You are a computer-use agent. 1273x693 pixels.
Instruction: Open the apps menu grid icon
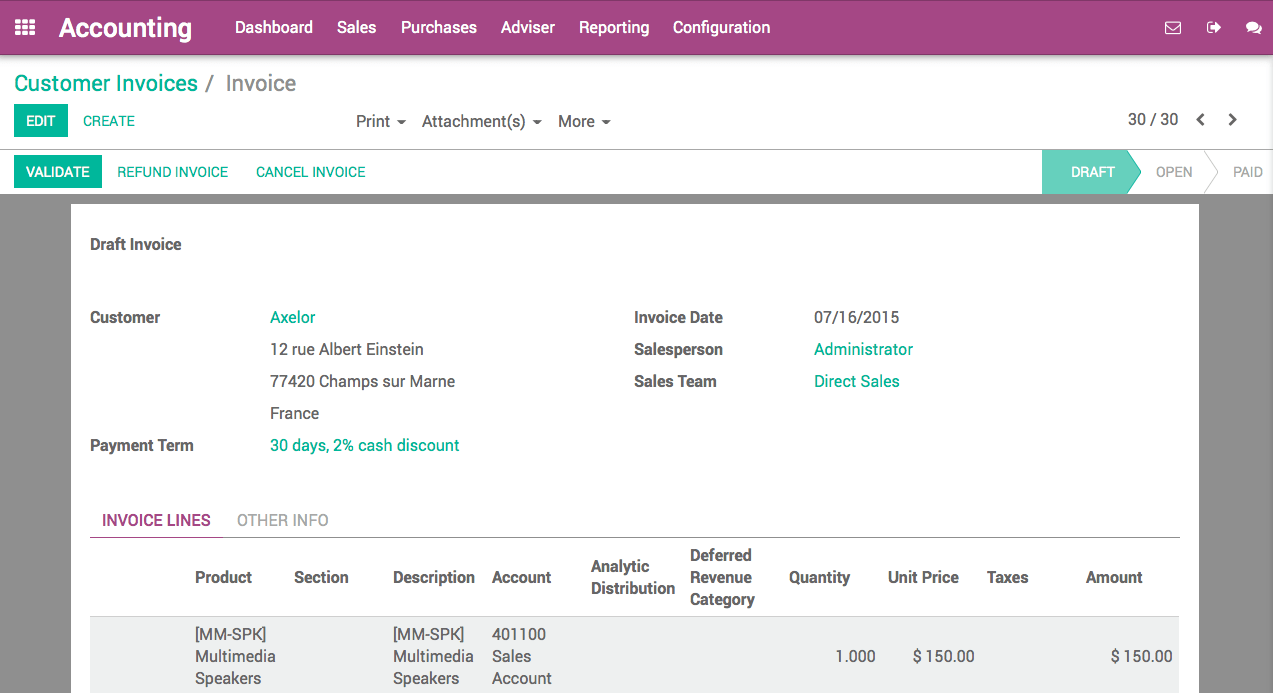(x=24, y=27)
